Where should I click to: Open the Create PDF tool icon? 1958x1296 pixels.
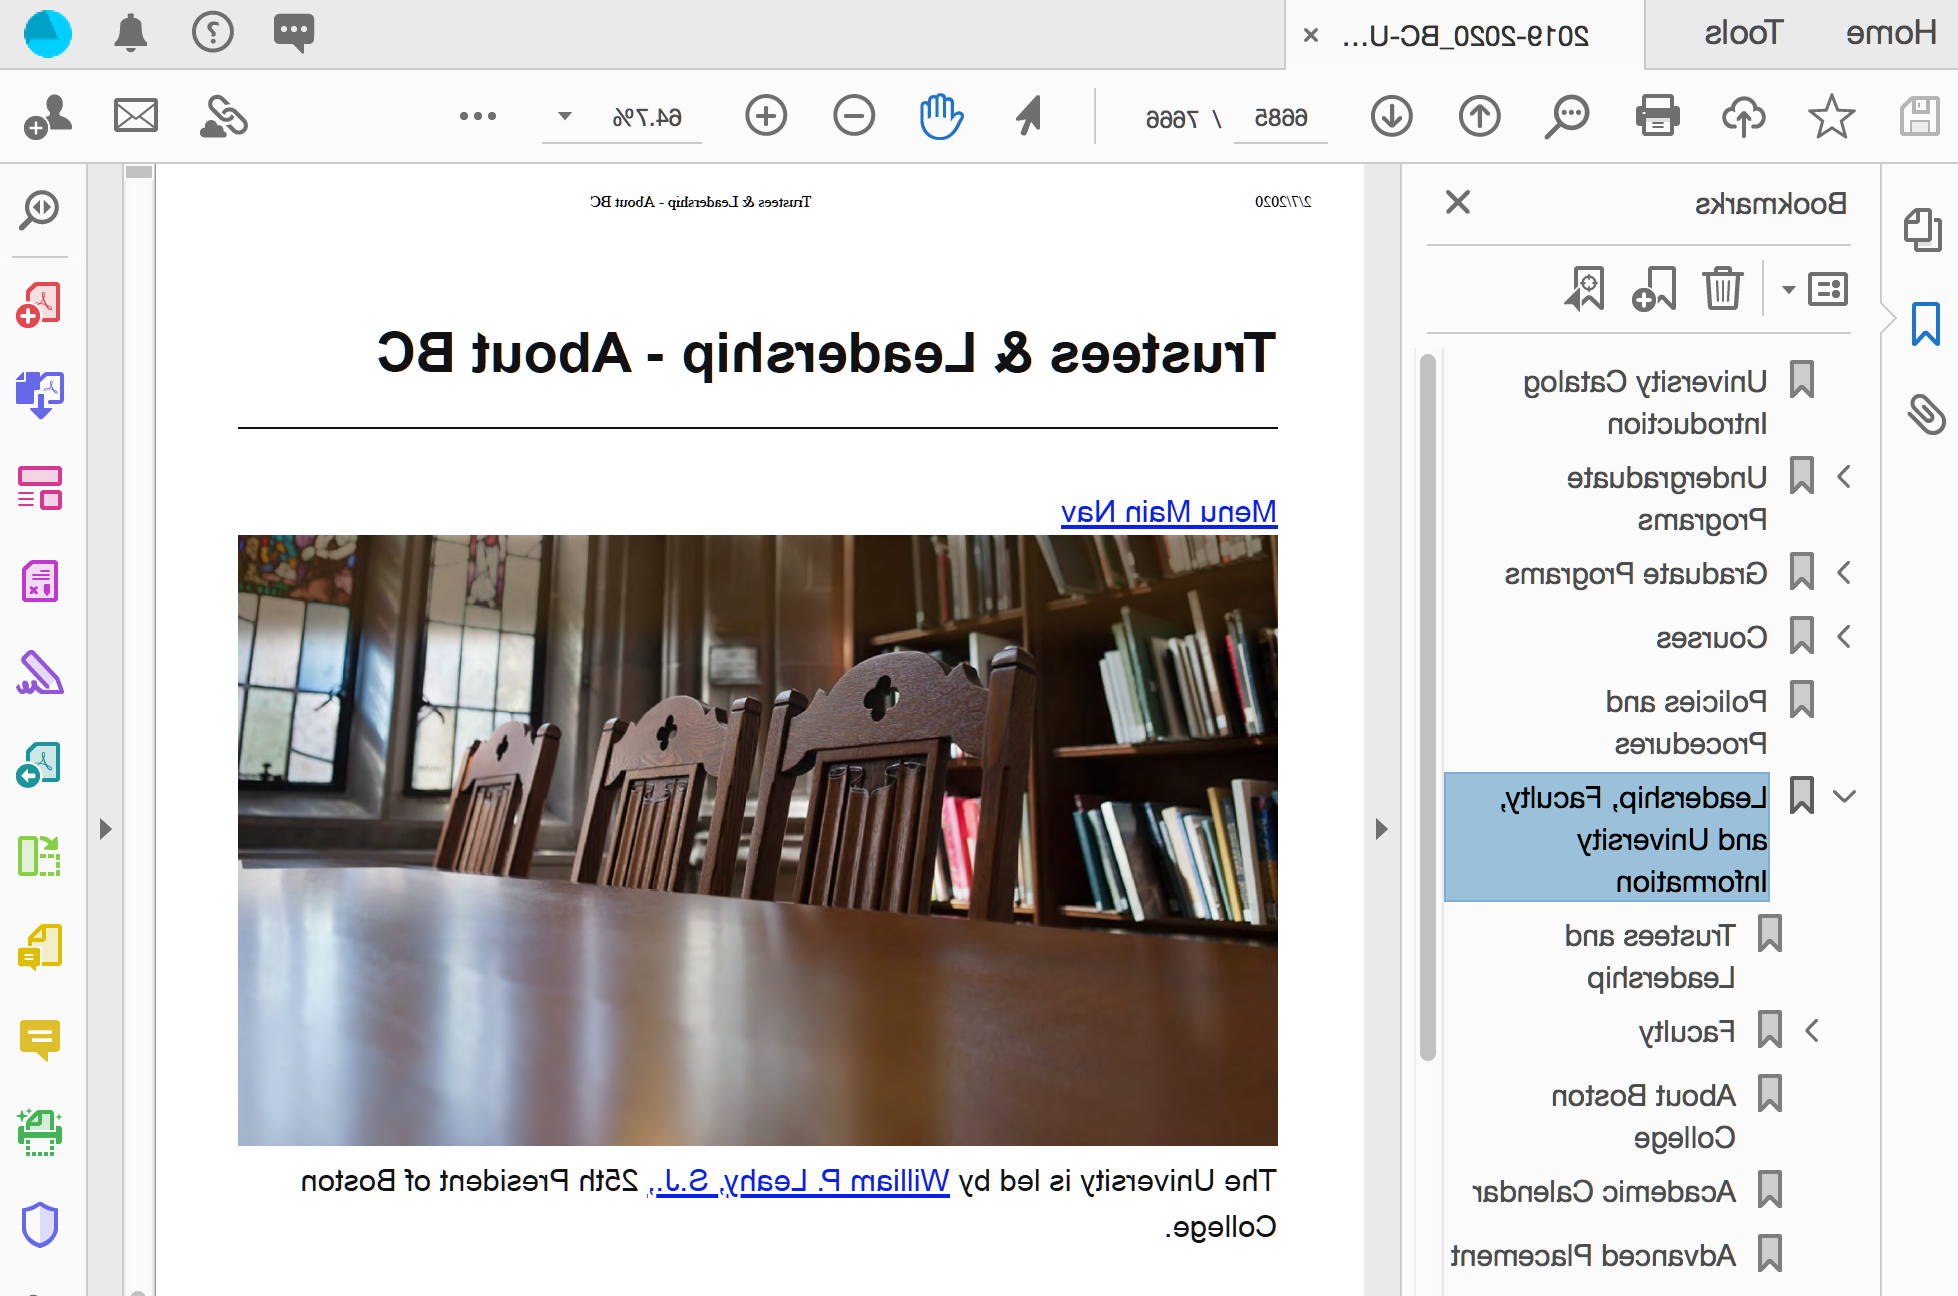[x=39, y=305]
